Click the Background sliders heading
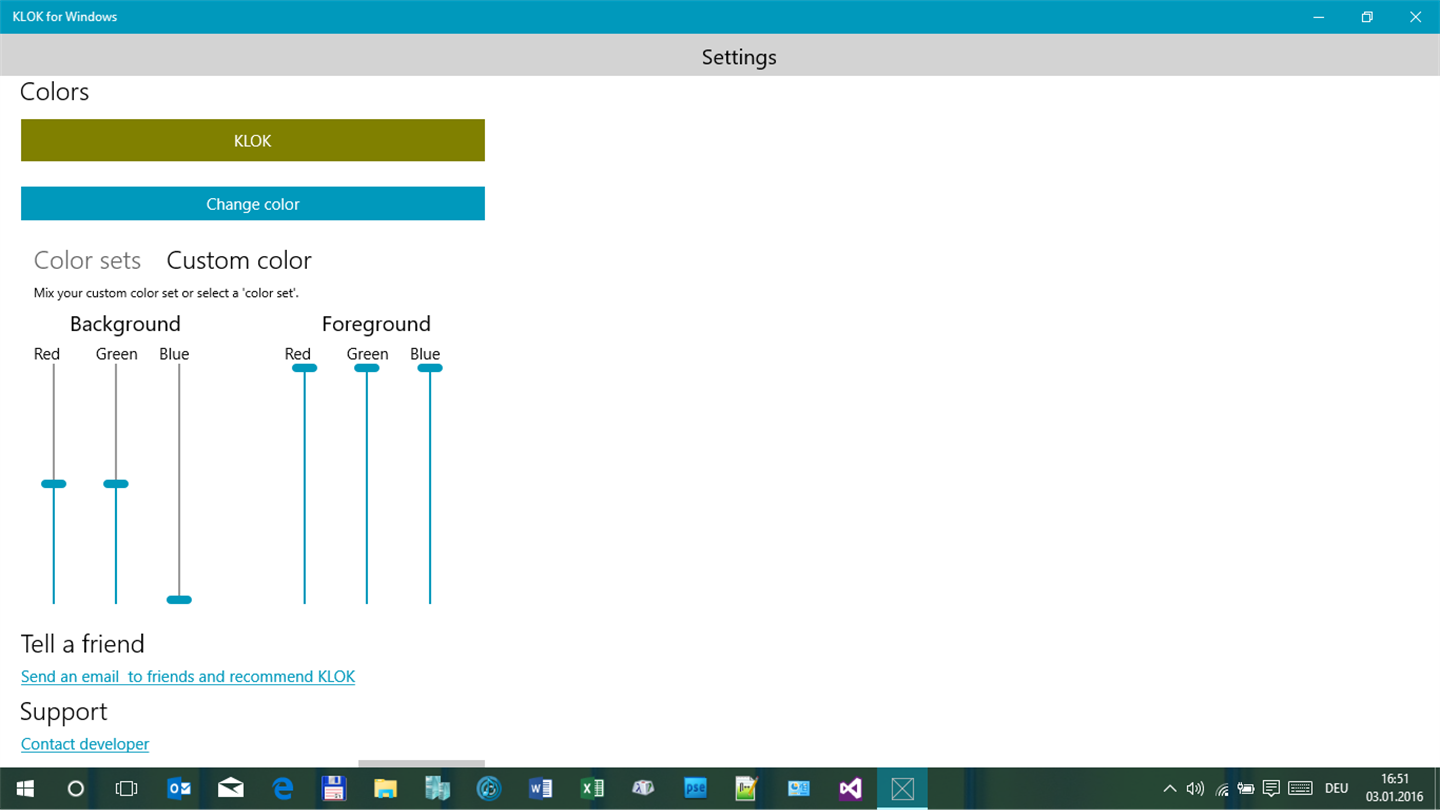Image resolution: width=1440 pixels, height=810 pixels. 125,324
